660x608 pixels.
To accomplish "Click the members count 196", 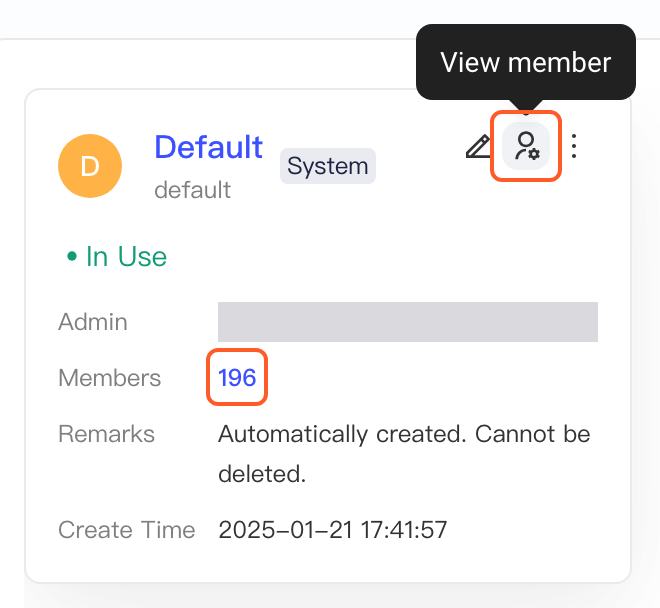I will click(237, 377).
